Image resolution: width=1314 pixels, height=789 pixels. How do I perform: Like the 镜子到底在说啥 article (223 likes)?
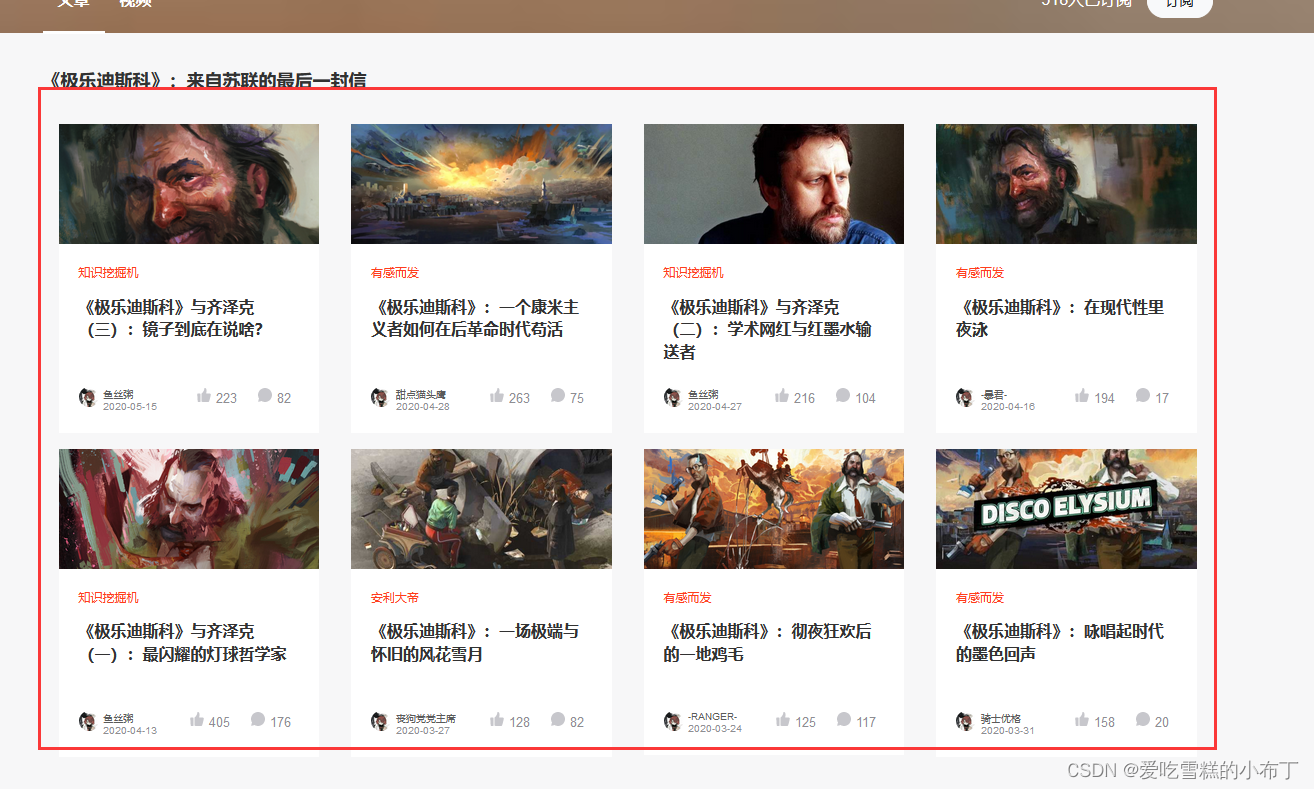pyautogui.click(x=204, y=396)
